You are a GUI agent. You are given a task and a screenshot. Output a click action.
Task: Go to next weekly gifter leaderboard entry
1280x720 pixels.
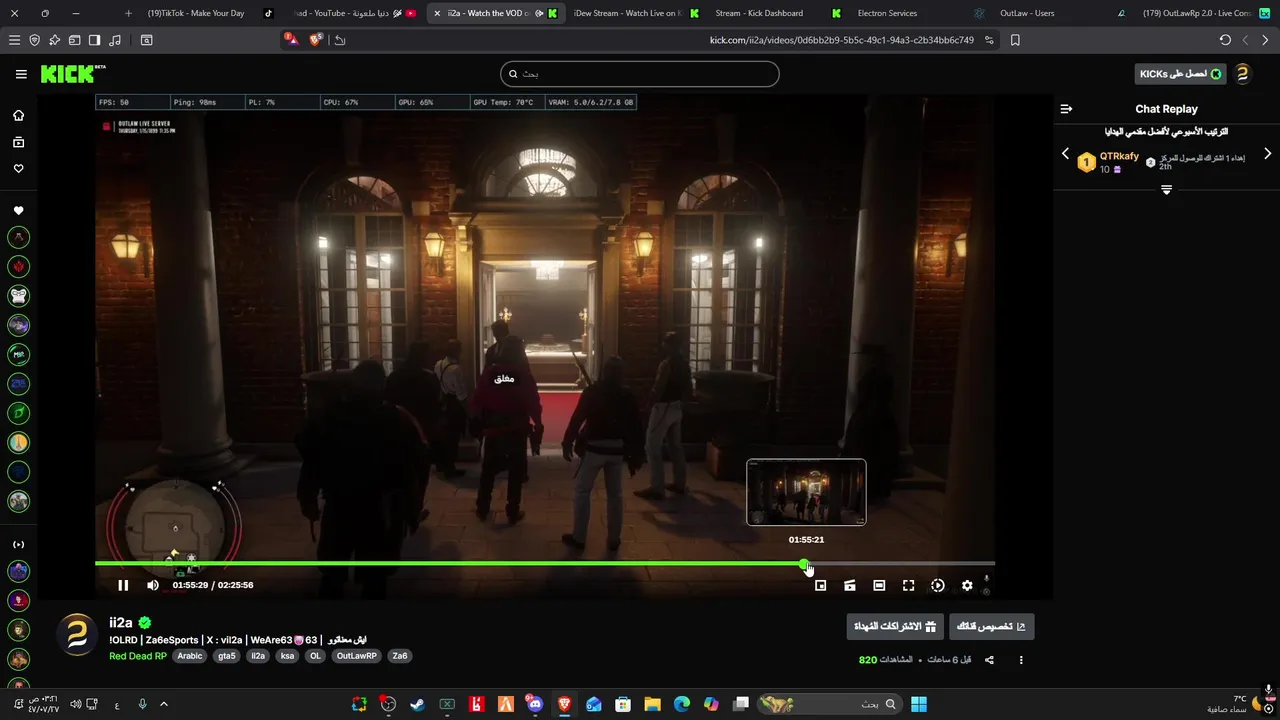pyautogui.click(x=1267, y=154)
